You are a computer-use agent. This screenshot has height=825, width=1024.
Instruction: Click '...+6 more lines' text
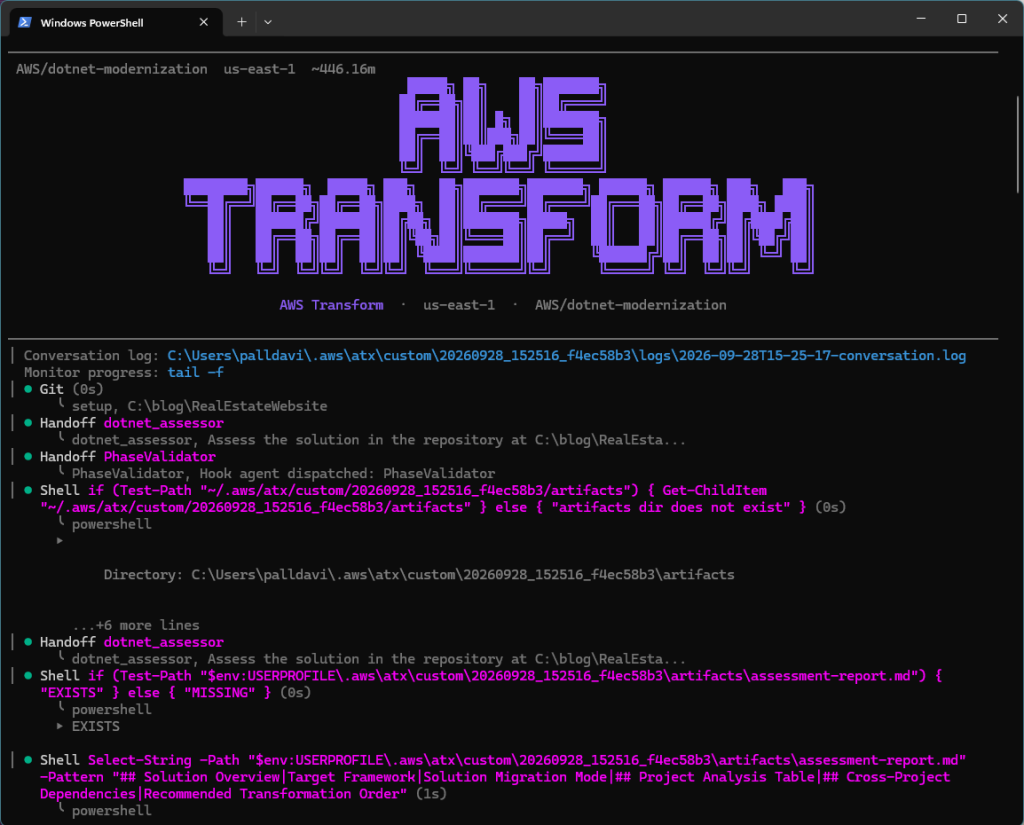pyautogui.click(x=136, y=625)
